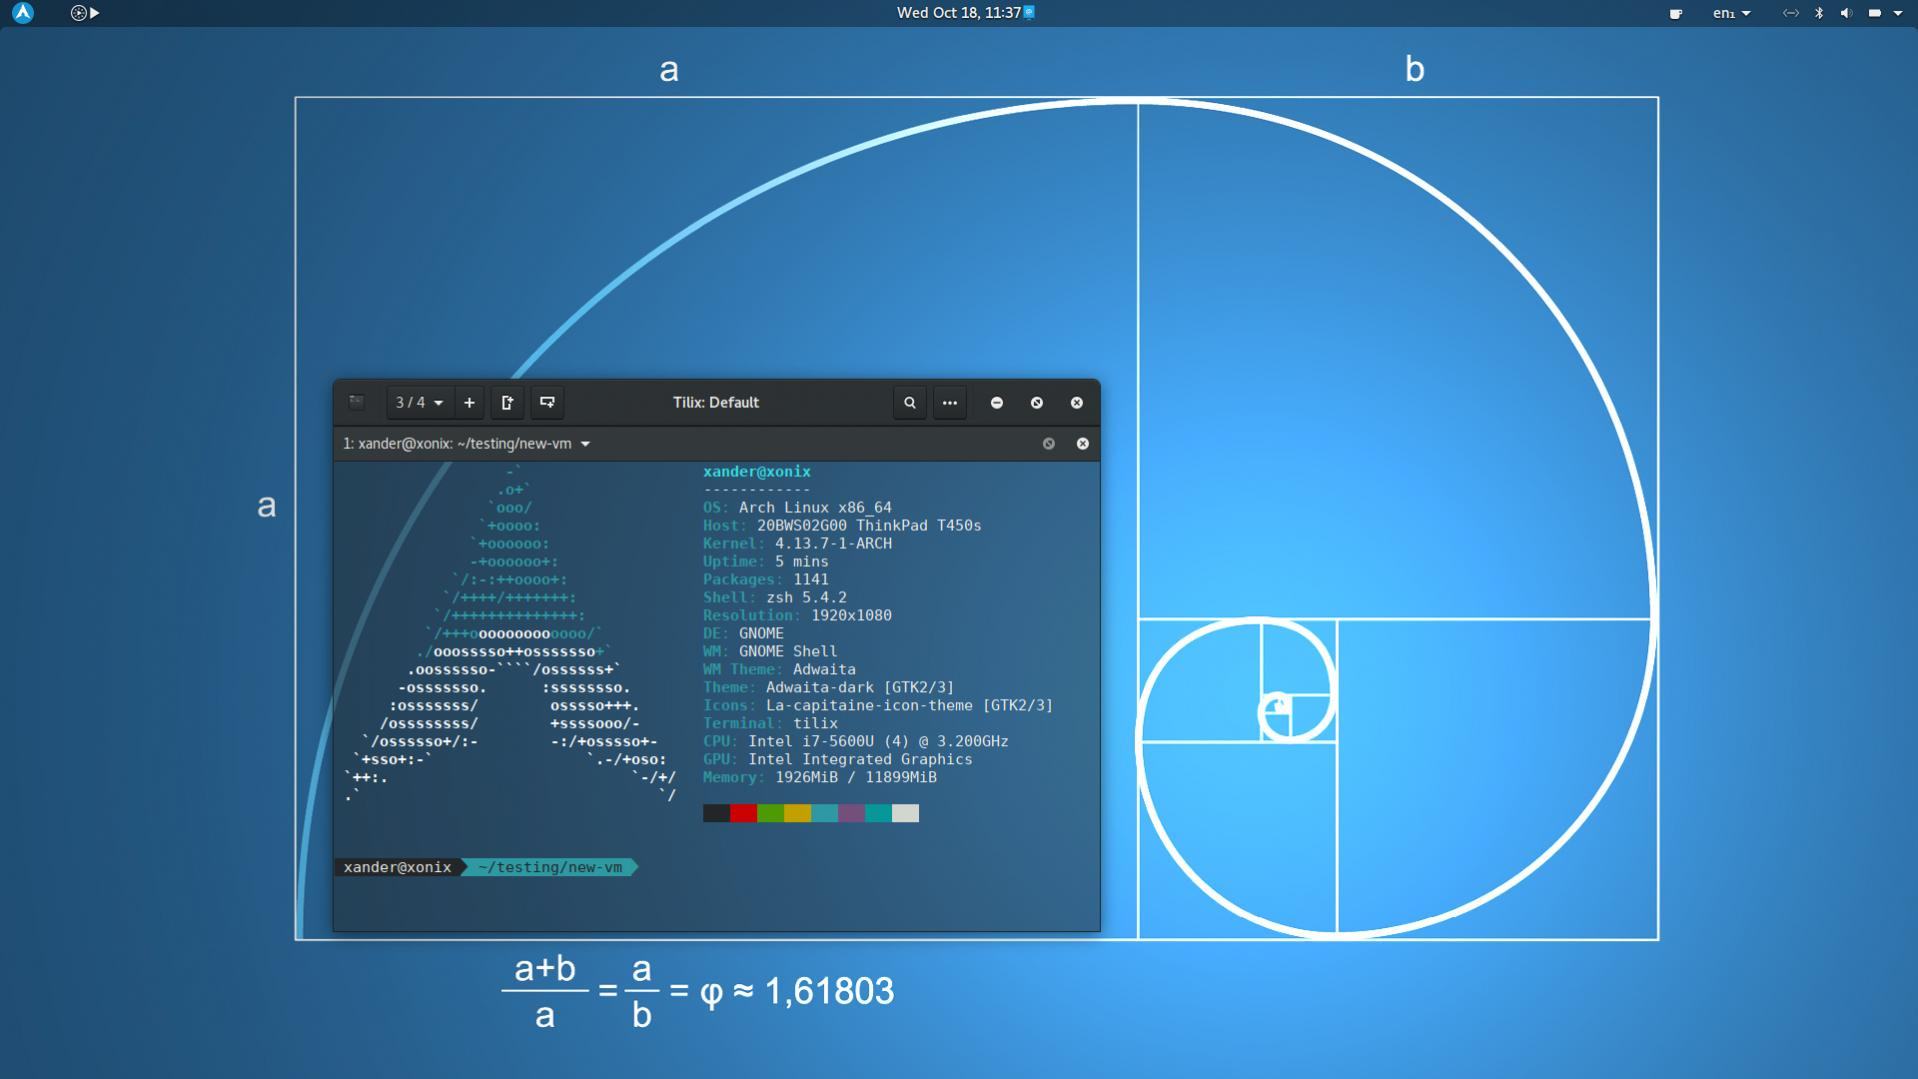Click the 'Intel Integrated Graphics' GPU text

click(x=860, y=759)
